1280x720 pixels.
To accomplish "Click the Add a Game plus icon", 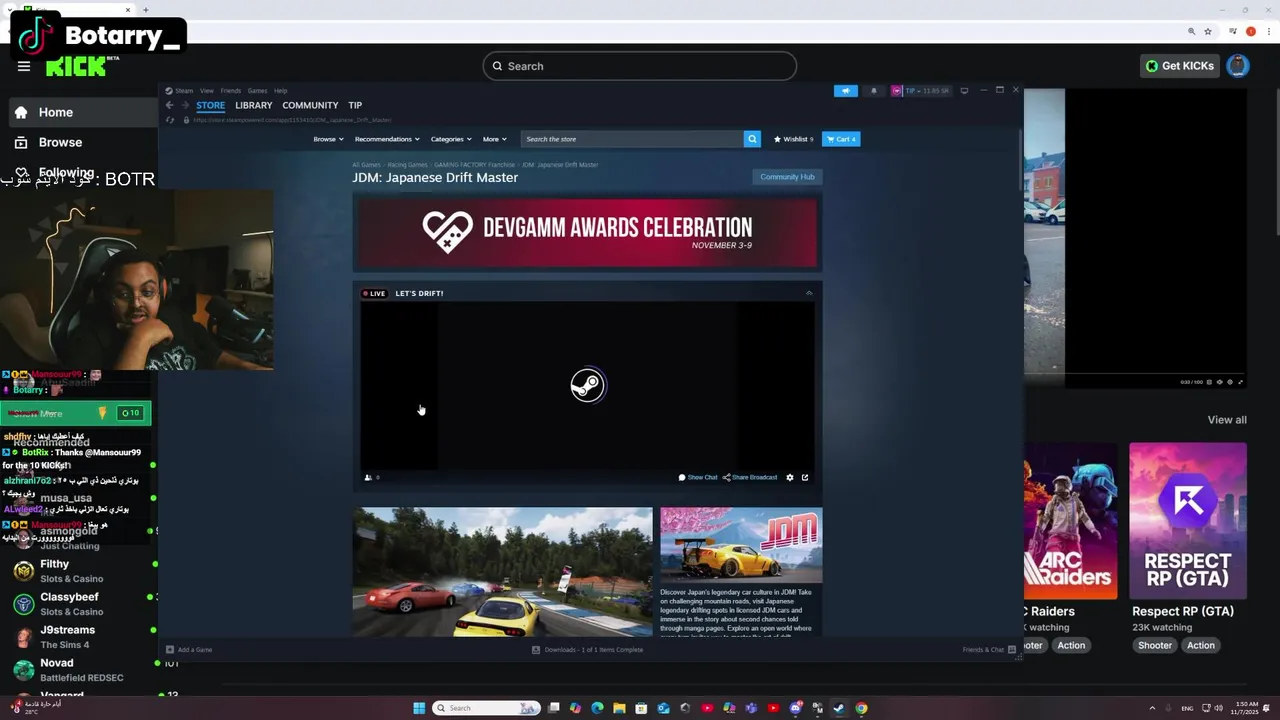I will 170,650.
